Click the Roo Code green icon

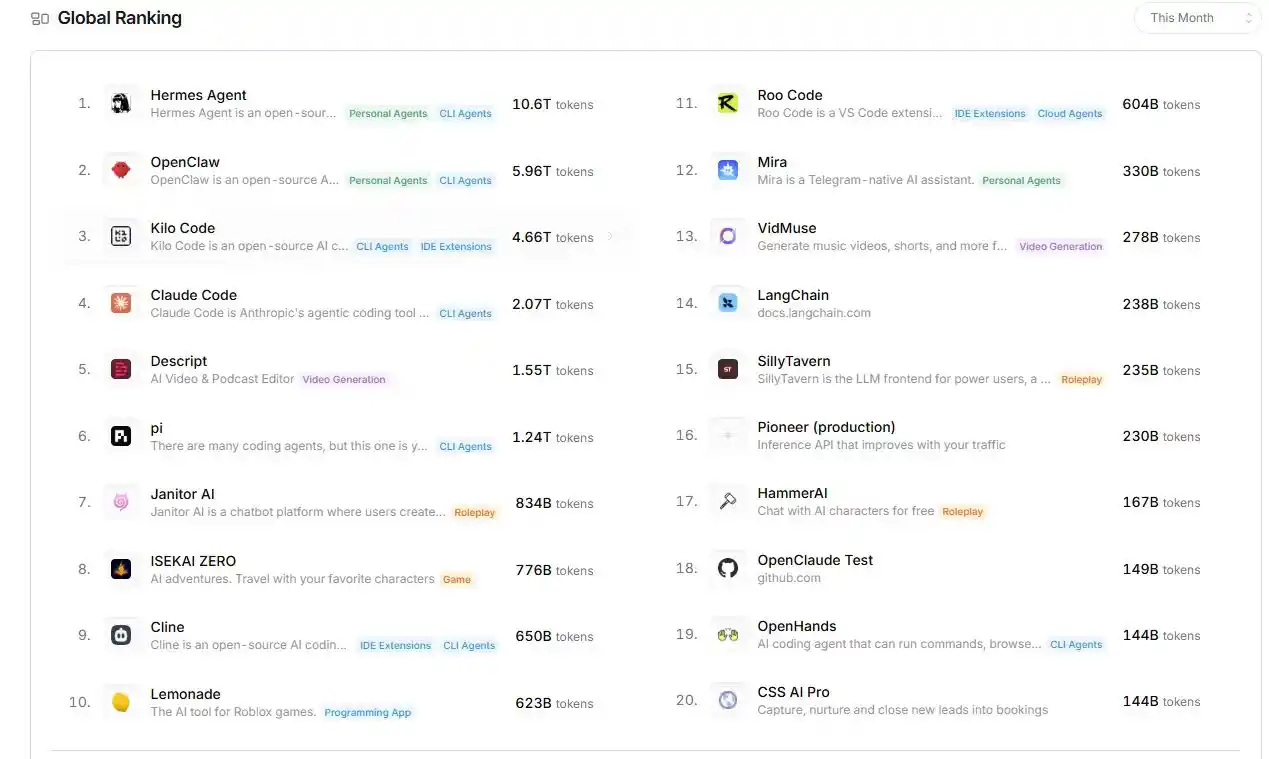tap(728, 104)
